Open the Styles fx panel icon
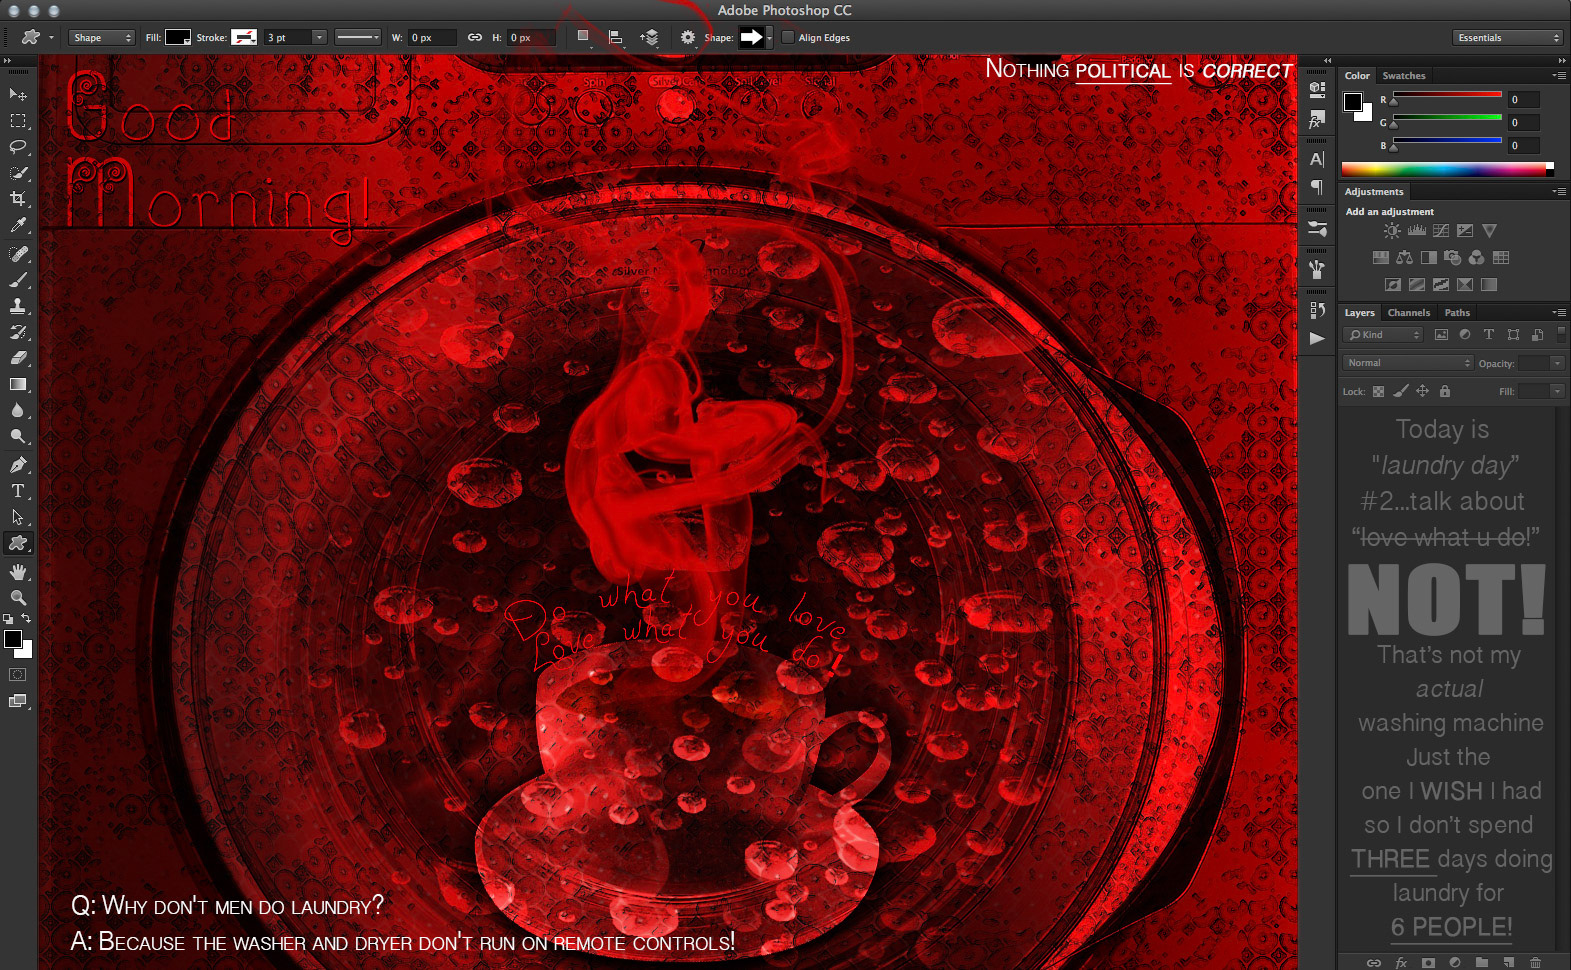 tap(1317, 121)
